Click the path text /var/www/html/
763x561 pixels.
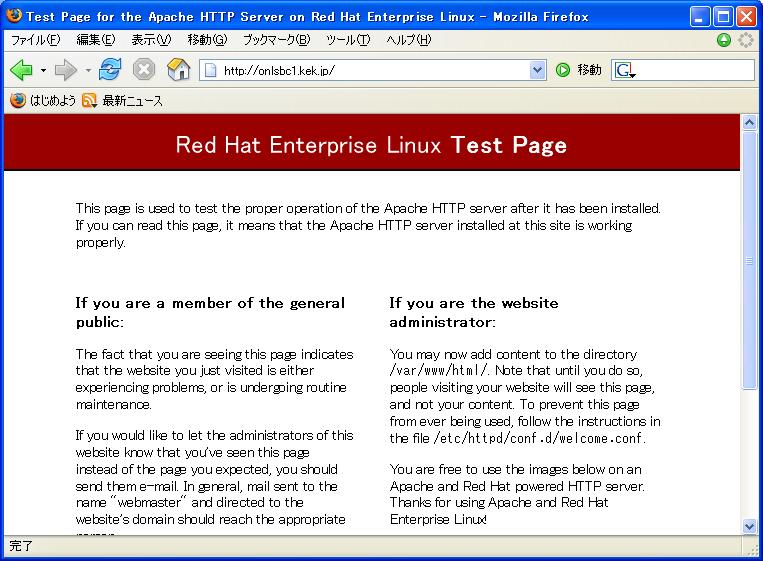[438, 371]
